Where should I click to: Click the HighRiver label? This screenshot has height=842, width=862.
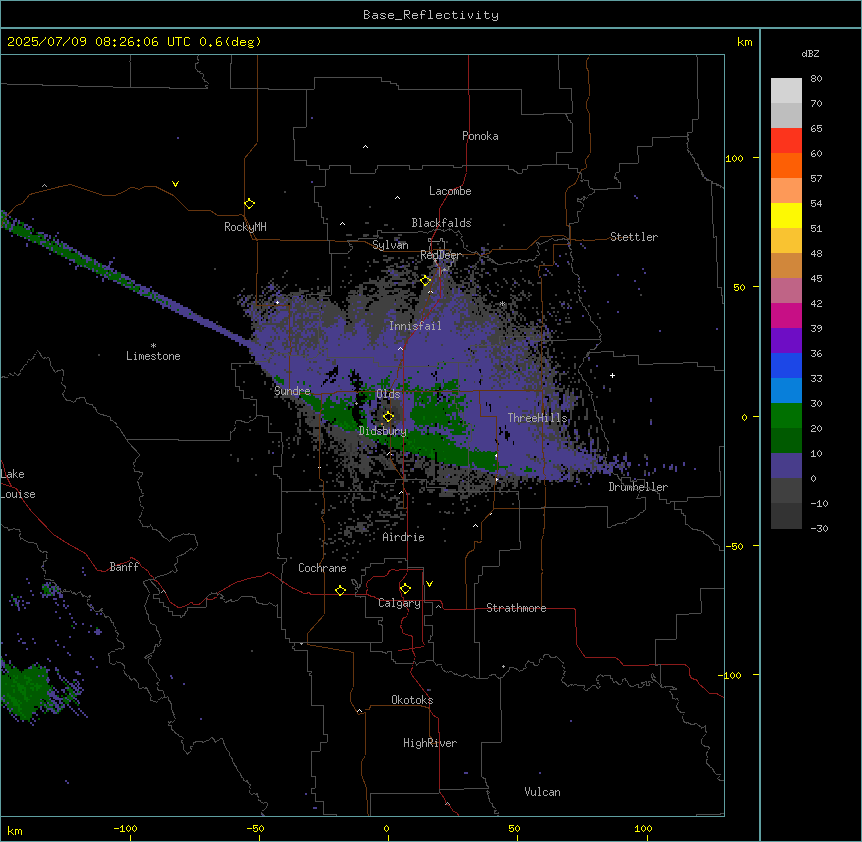click(430, 743)
